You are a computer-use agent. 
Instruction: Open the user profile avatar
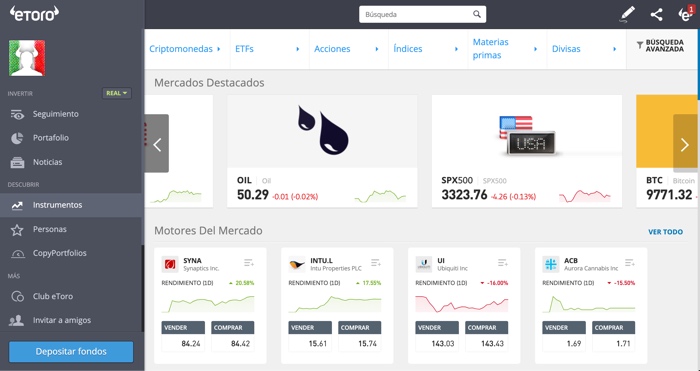click(27, 58)
